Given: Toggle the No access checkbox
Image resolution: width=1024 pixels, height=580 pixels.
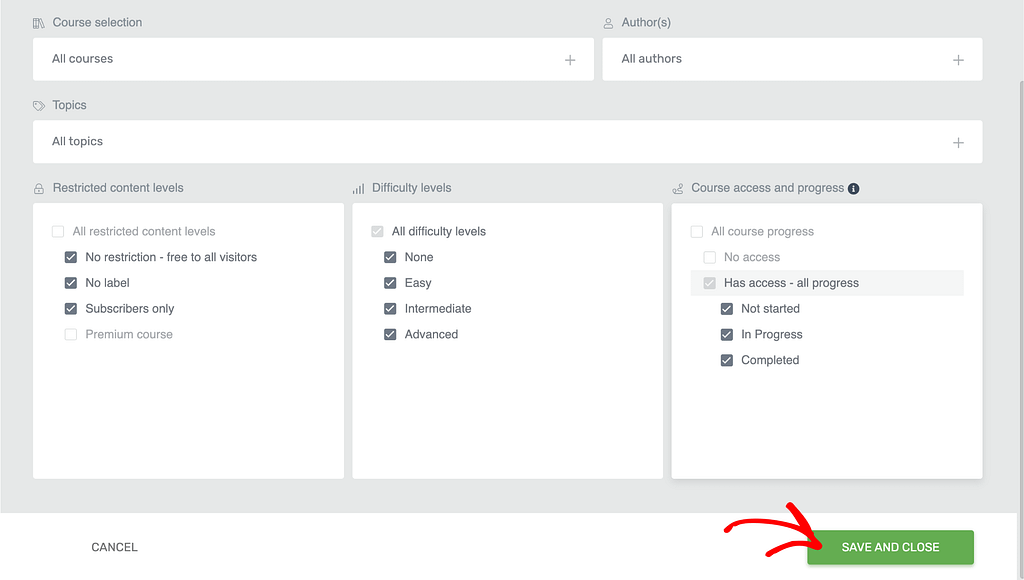Looking at the screenshot, I should pos(709,257).
